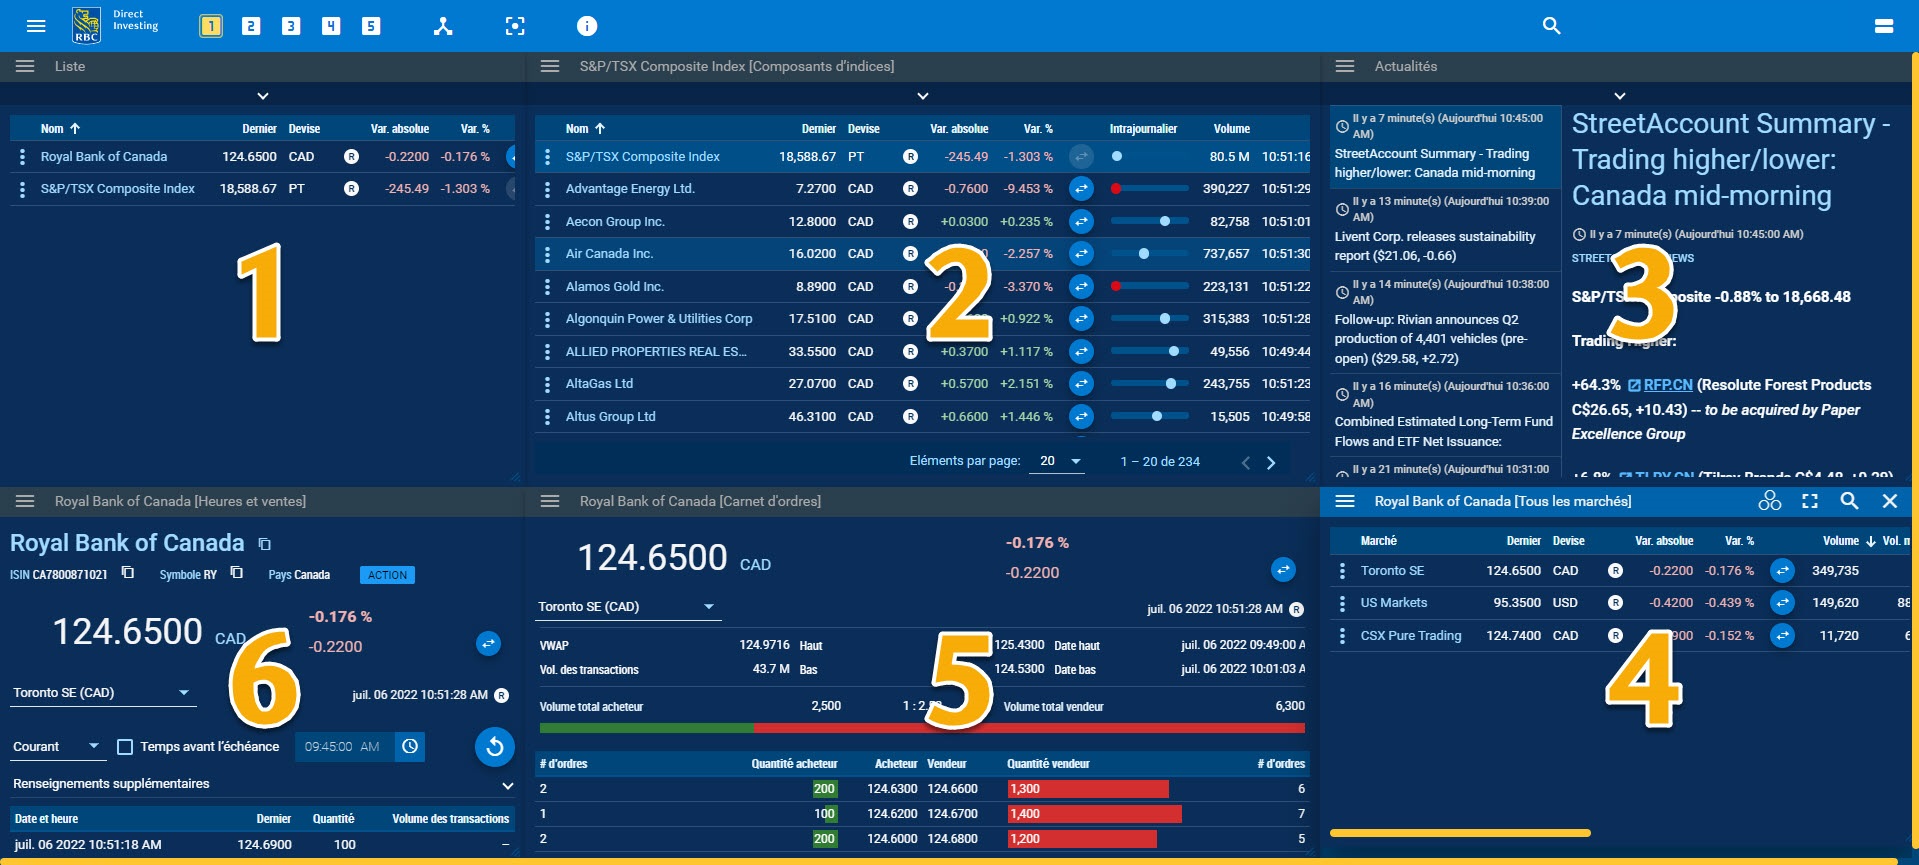Switch to workspace tab 4
The height and width of the screenshot is (865, 1919).
tap(331, 26)
